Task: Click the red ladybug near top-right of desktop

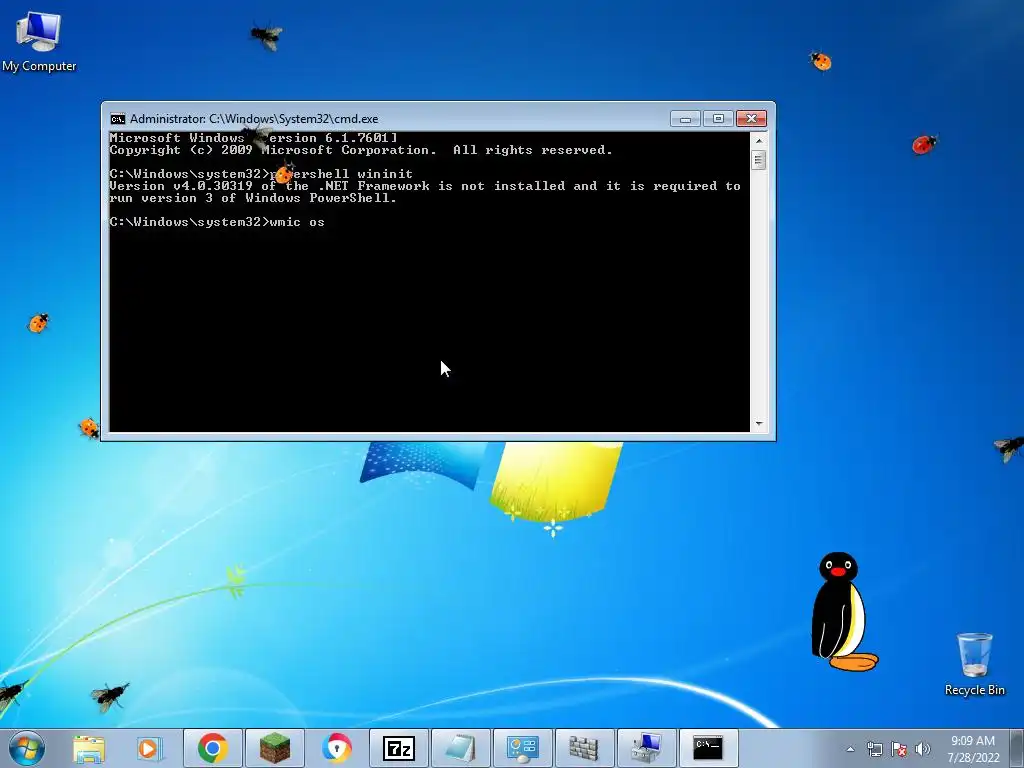Action: (x=923, y=144)
